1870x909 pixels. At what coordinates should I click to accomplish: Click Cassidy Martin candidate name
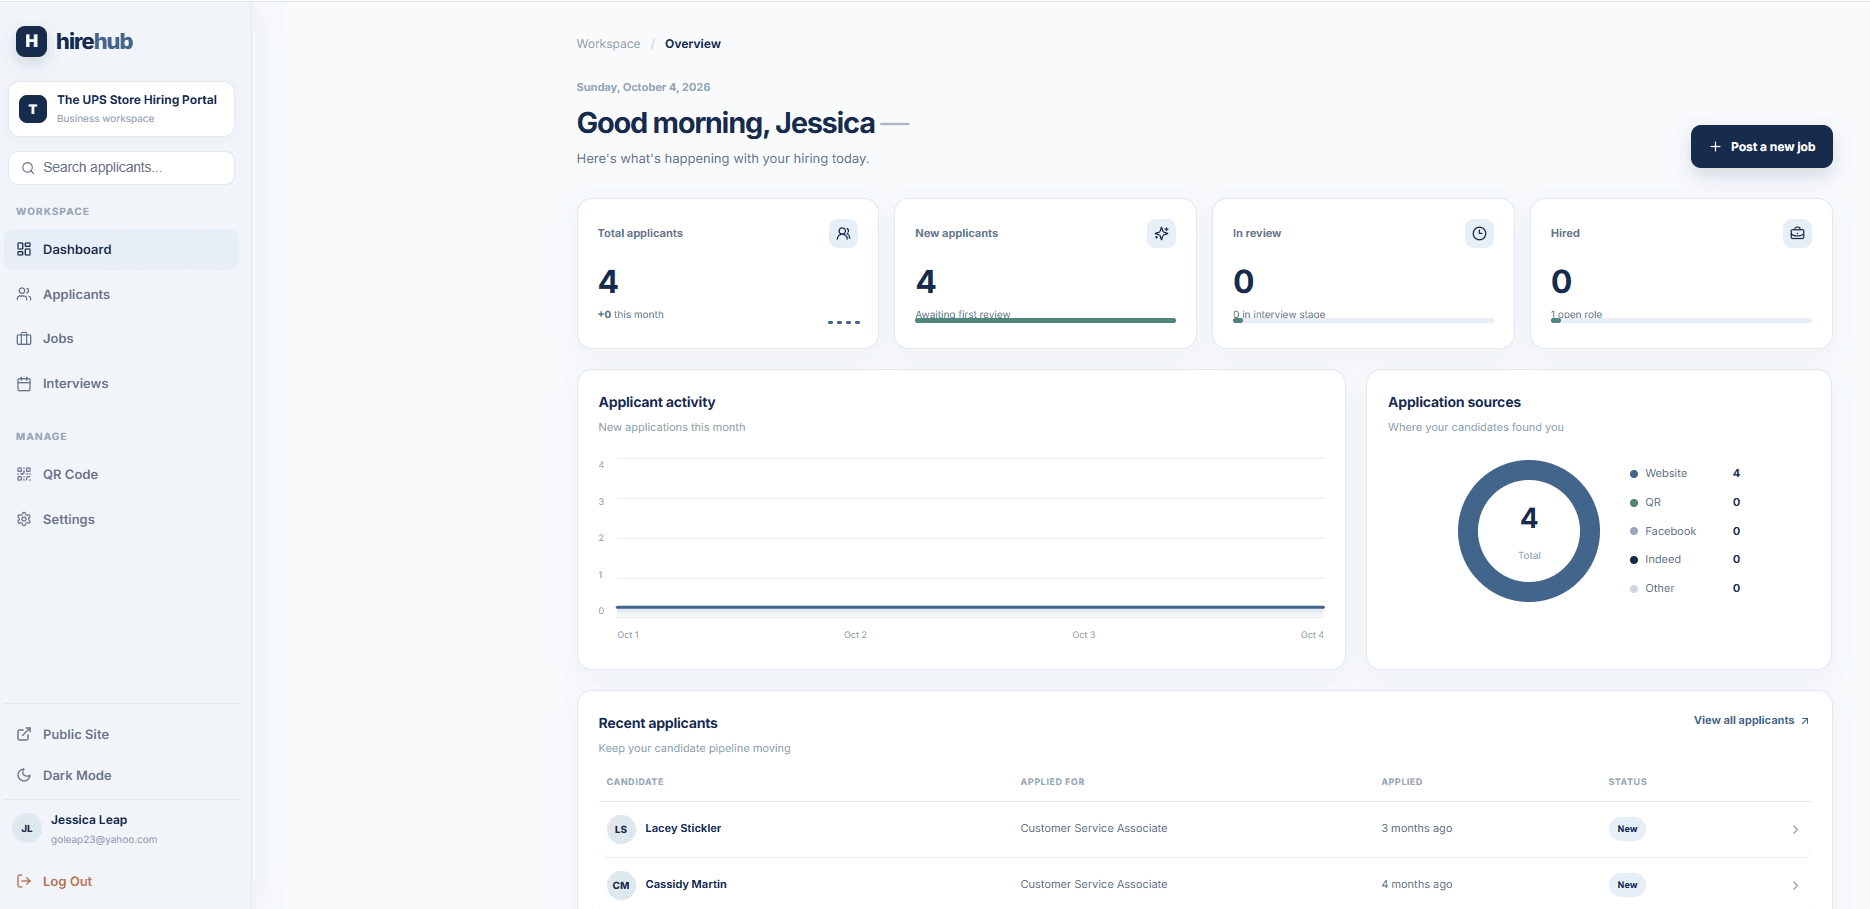point(686,884)
